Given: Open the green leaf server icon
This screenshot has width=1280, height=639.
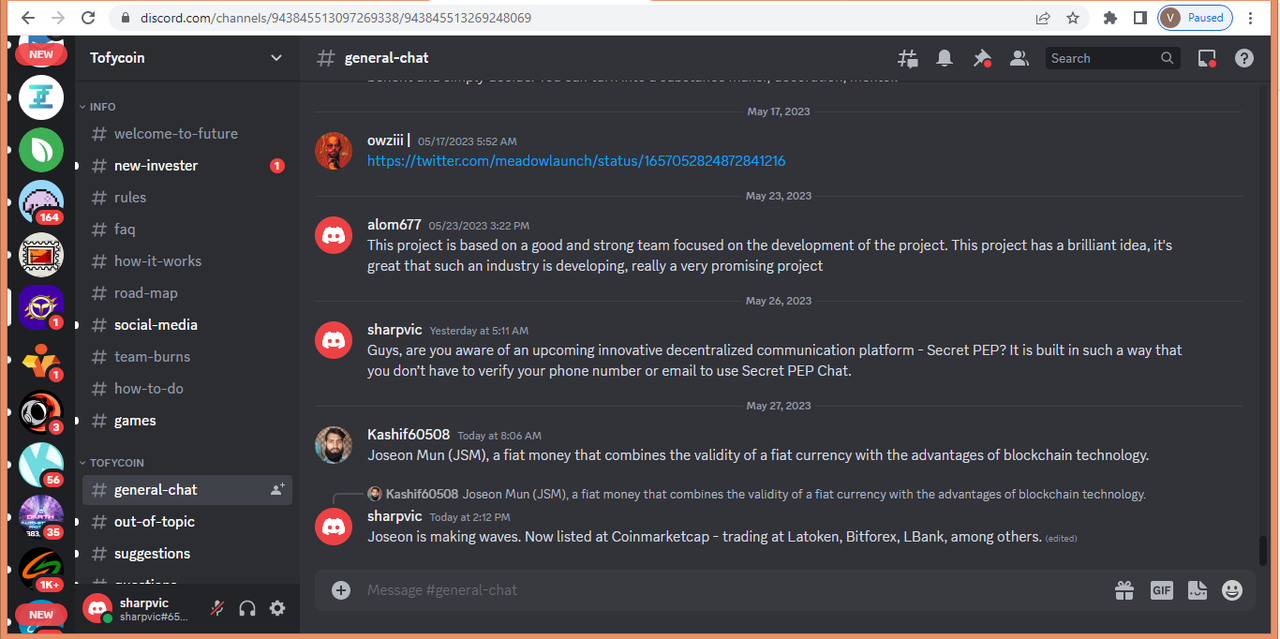Looking at the screenshot, I should (41, 150).
